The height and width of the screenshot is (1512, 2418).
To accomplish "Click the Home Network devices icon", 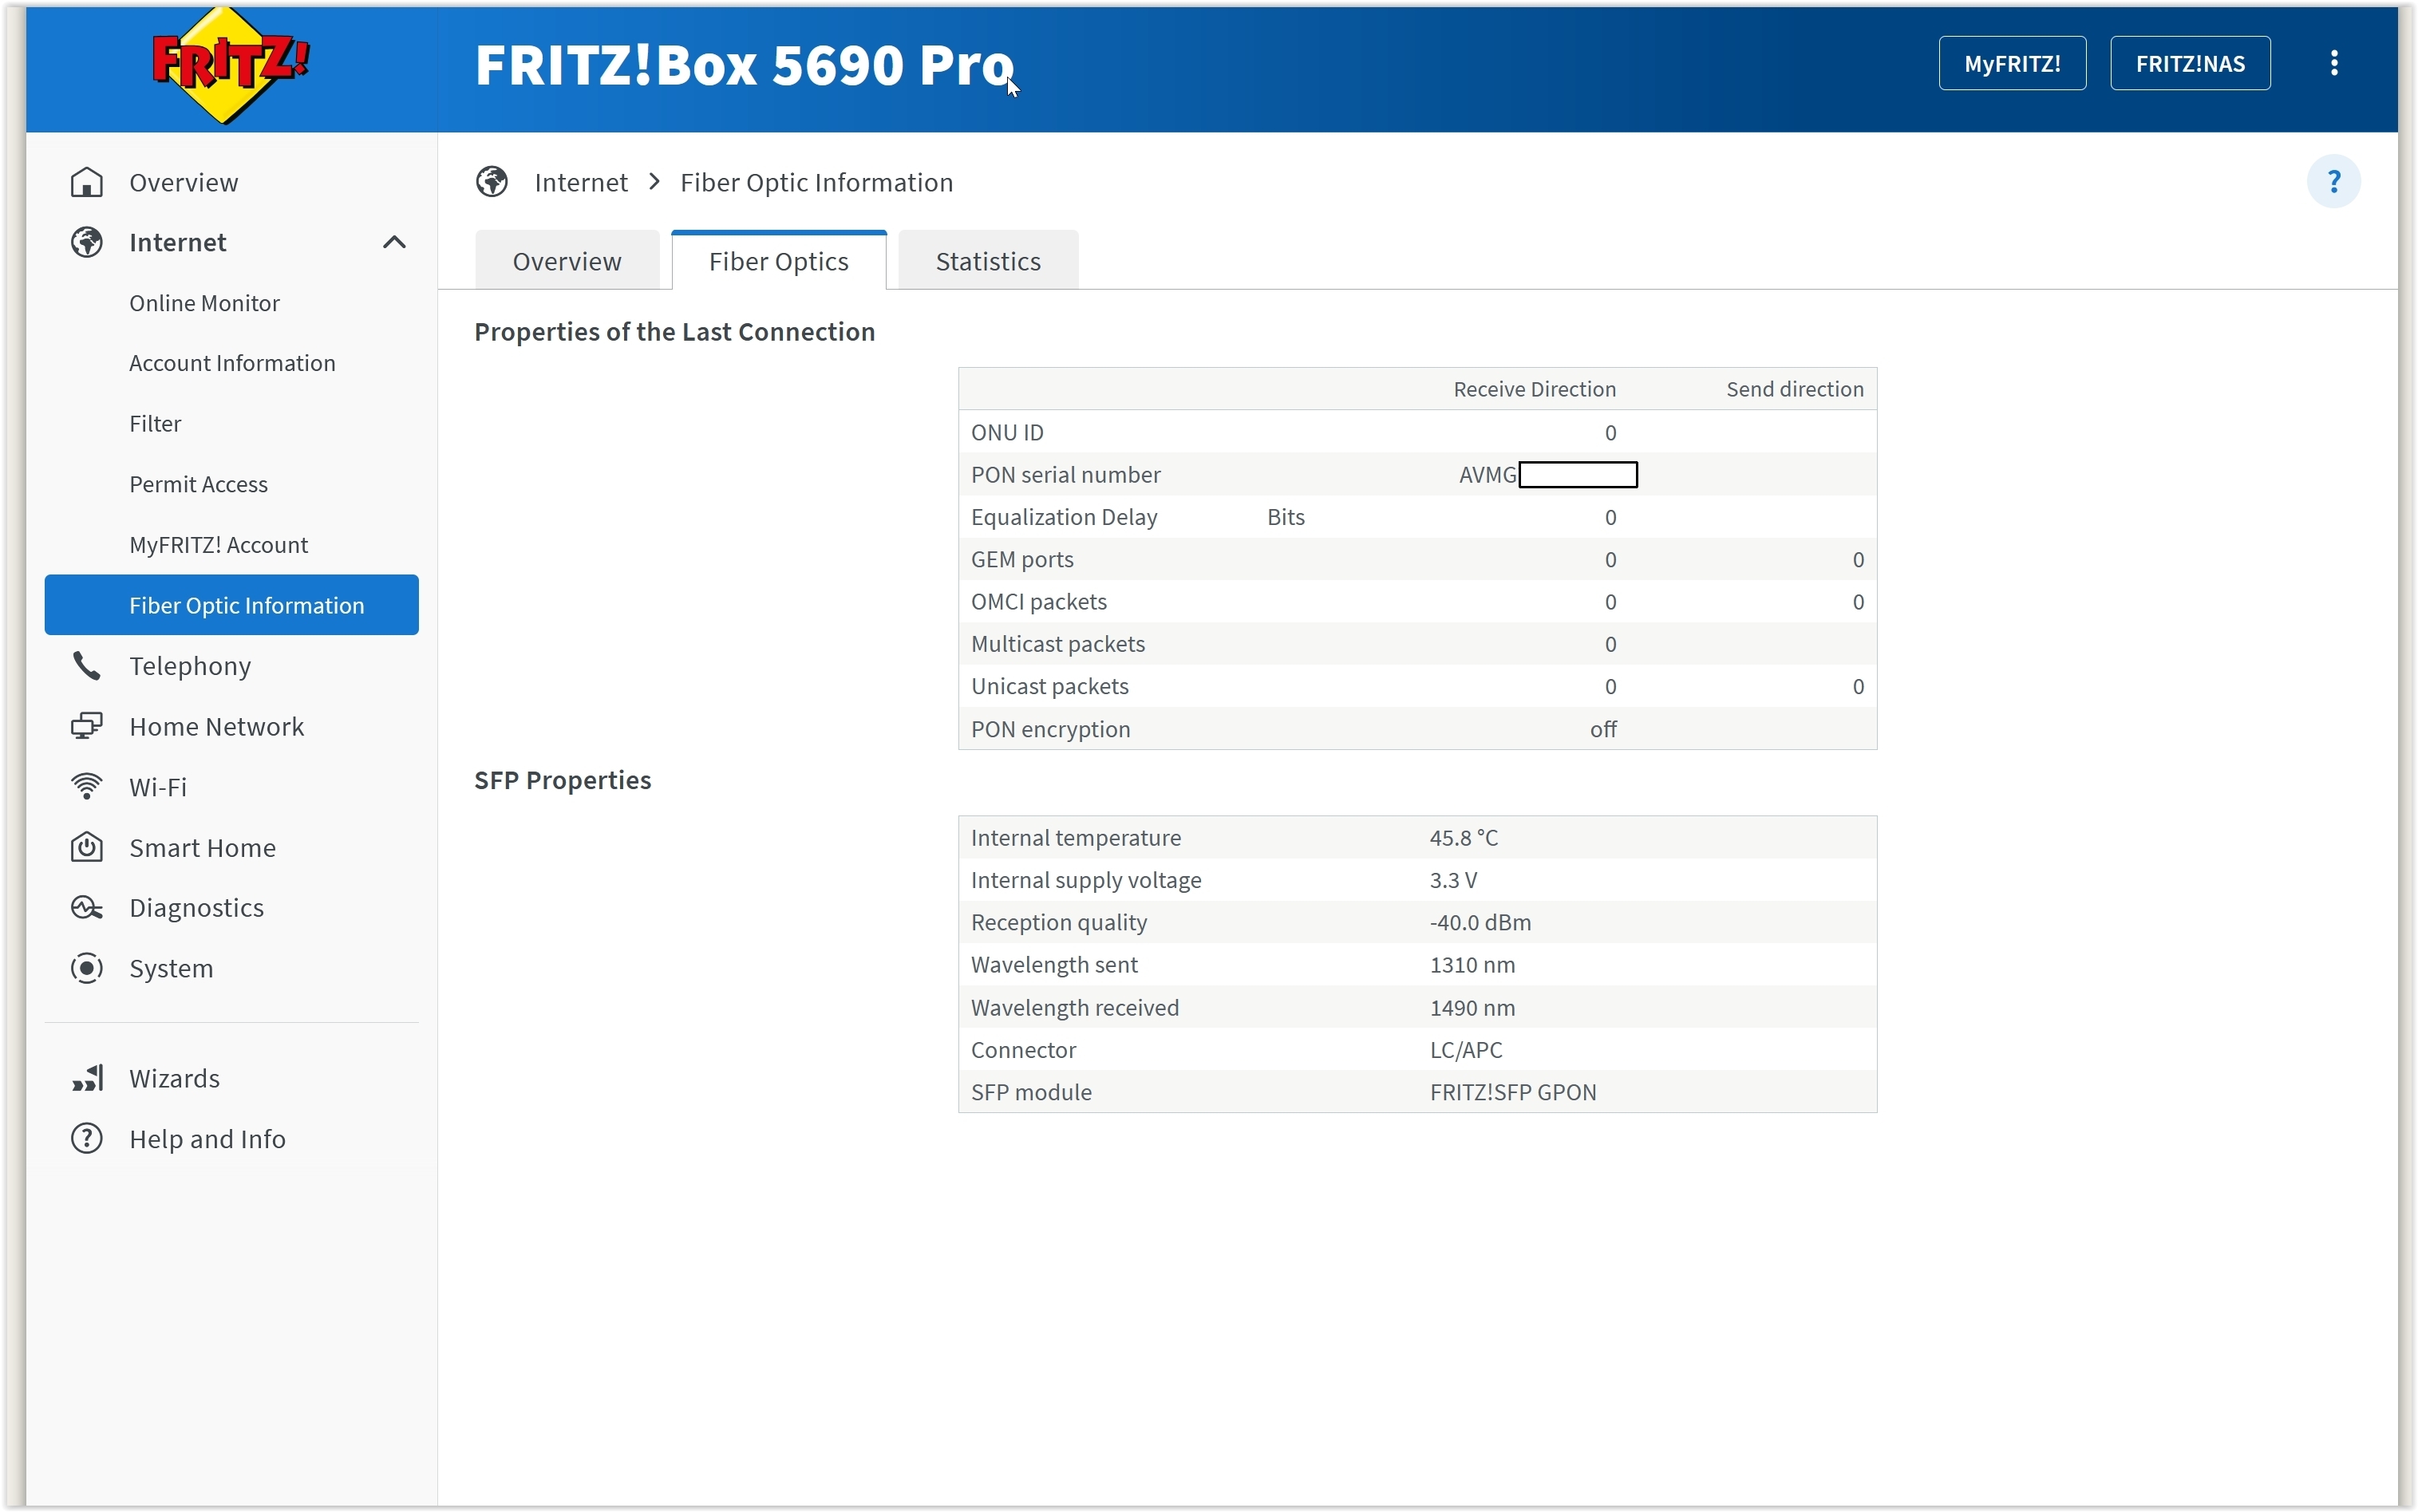I will (x=87, y=726).
